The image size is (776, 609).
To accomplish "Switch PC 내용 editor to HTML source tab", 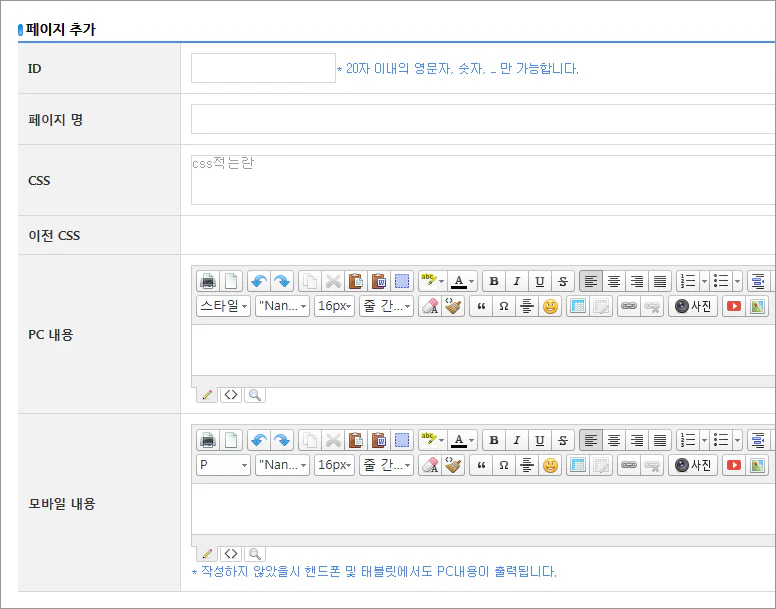I will pos(231,395).
